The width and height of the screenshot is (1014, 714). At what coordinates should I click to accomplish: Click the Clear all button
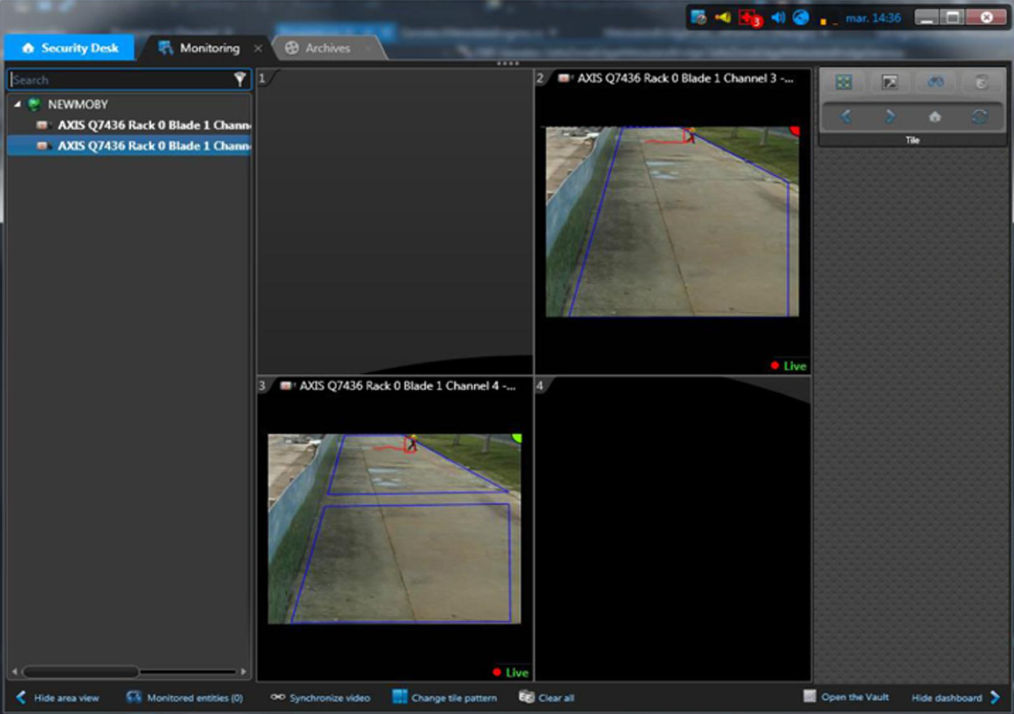point(547,698)
